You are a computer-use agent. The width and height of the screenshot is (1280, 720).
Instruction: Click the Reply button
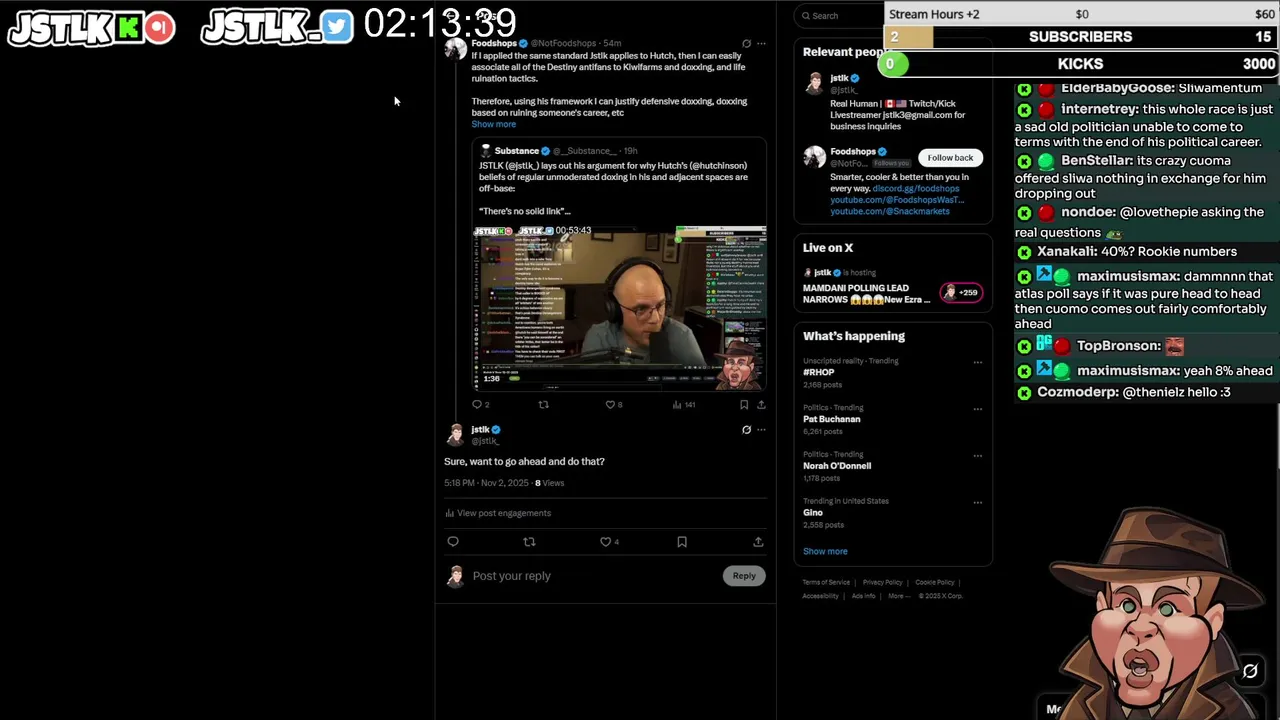(x=744, y=576)
